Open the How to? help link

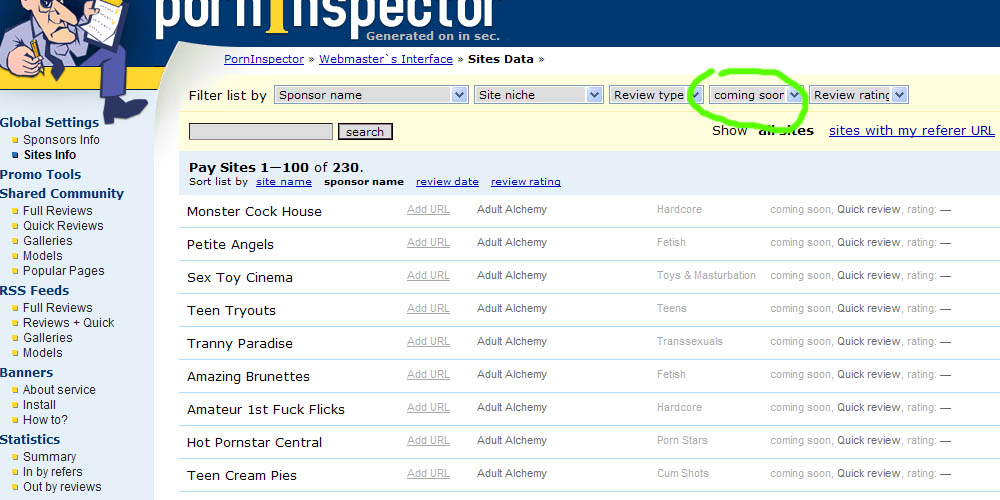(x=45, y=420)
